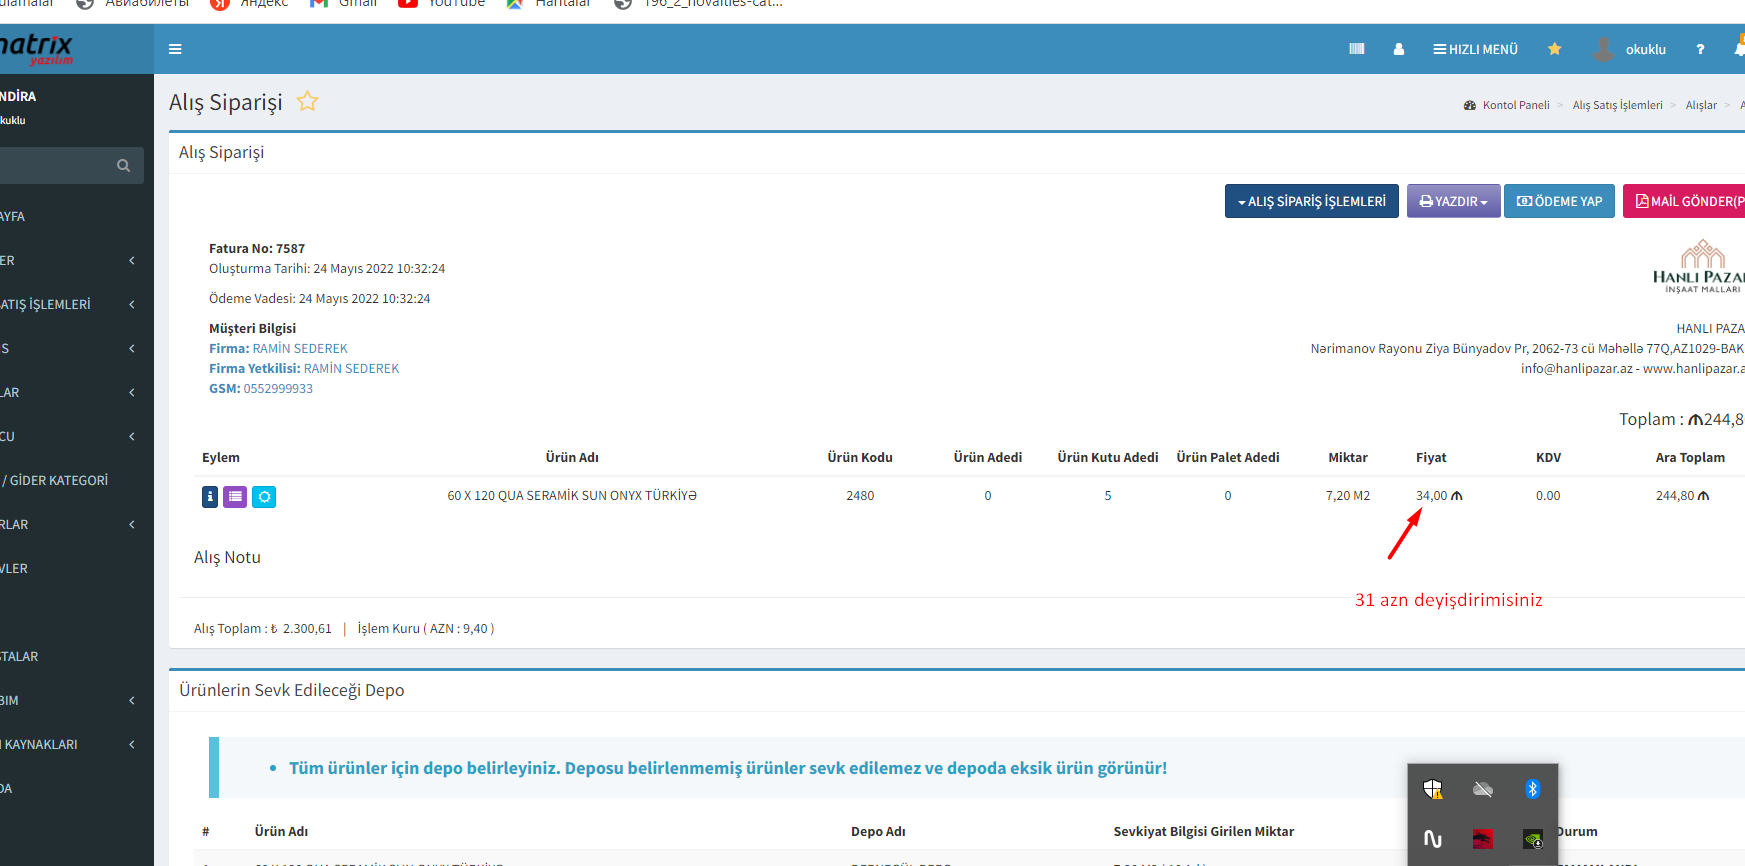The width and height of the screenshot is (1745, 866).
Task: Click the Bluetooth tray icon
Action: tap(1532, 789)
